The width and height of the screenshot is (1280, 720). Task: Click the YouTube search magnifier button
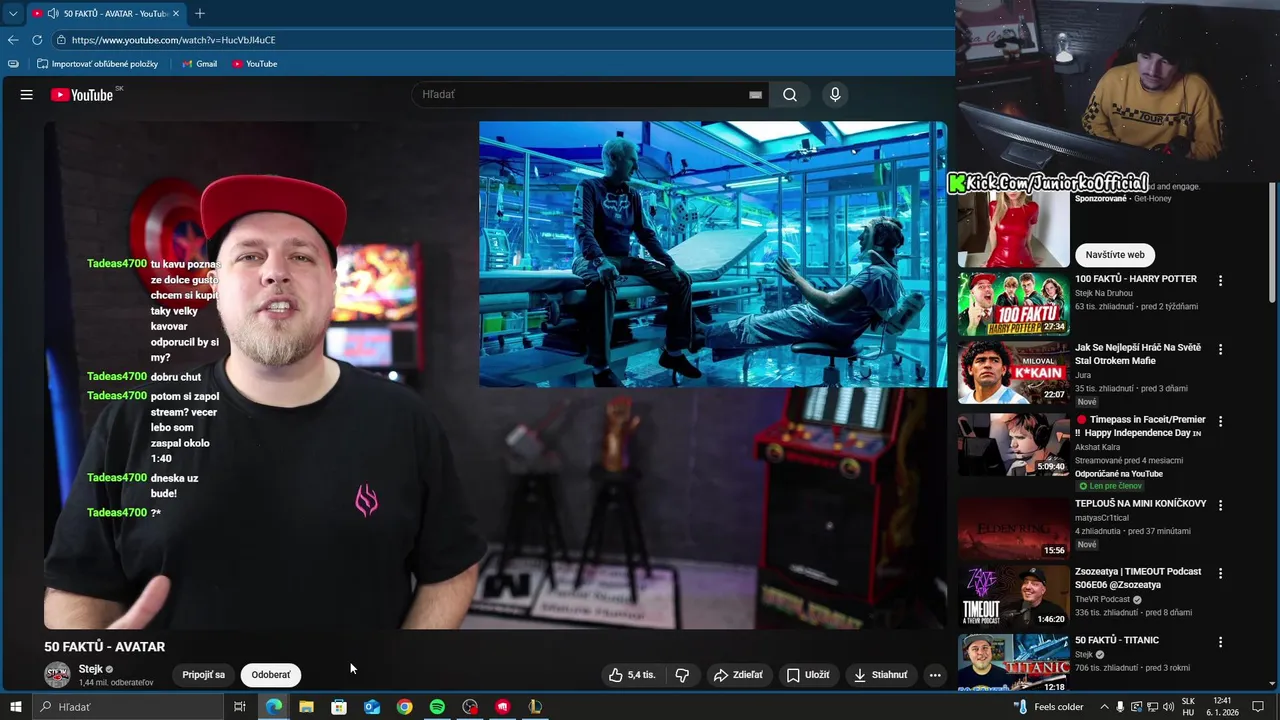pos(790,95)
